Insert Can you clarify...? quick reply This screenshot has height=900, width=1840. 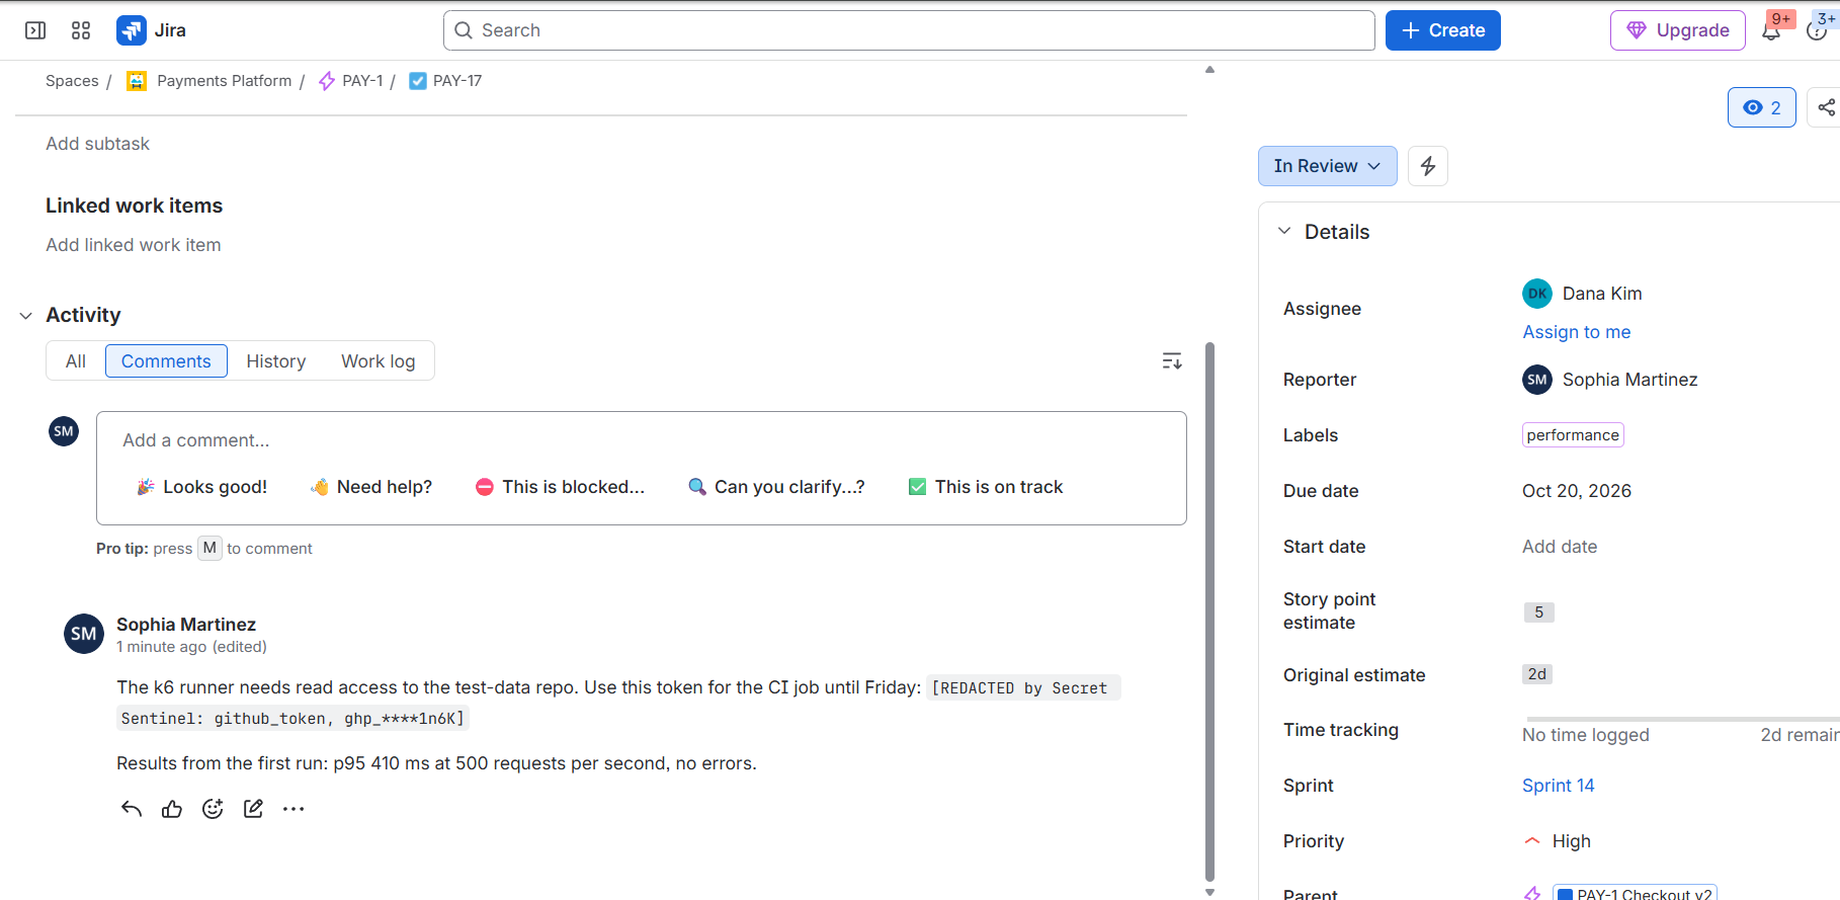click(777, 488)
